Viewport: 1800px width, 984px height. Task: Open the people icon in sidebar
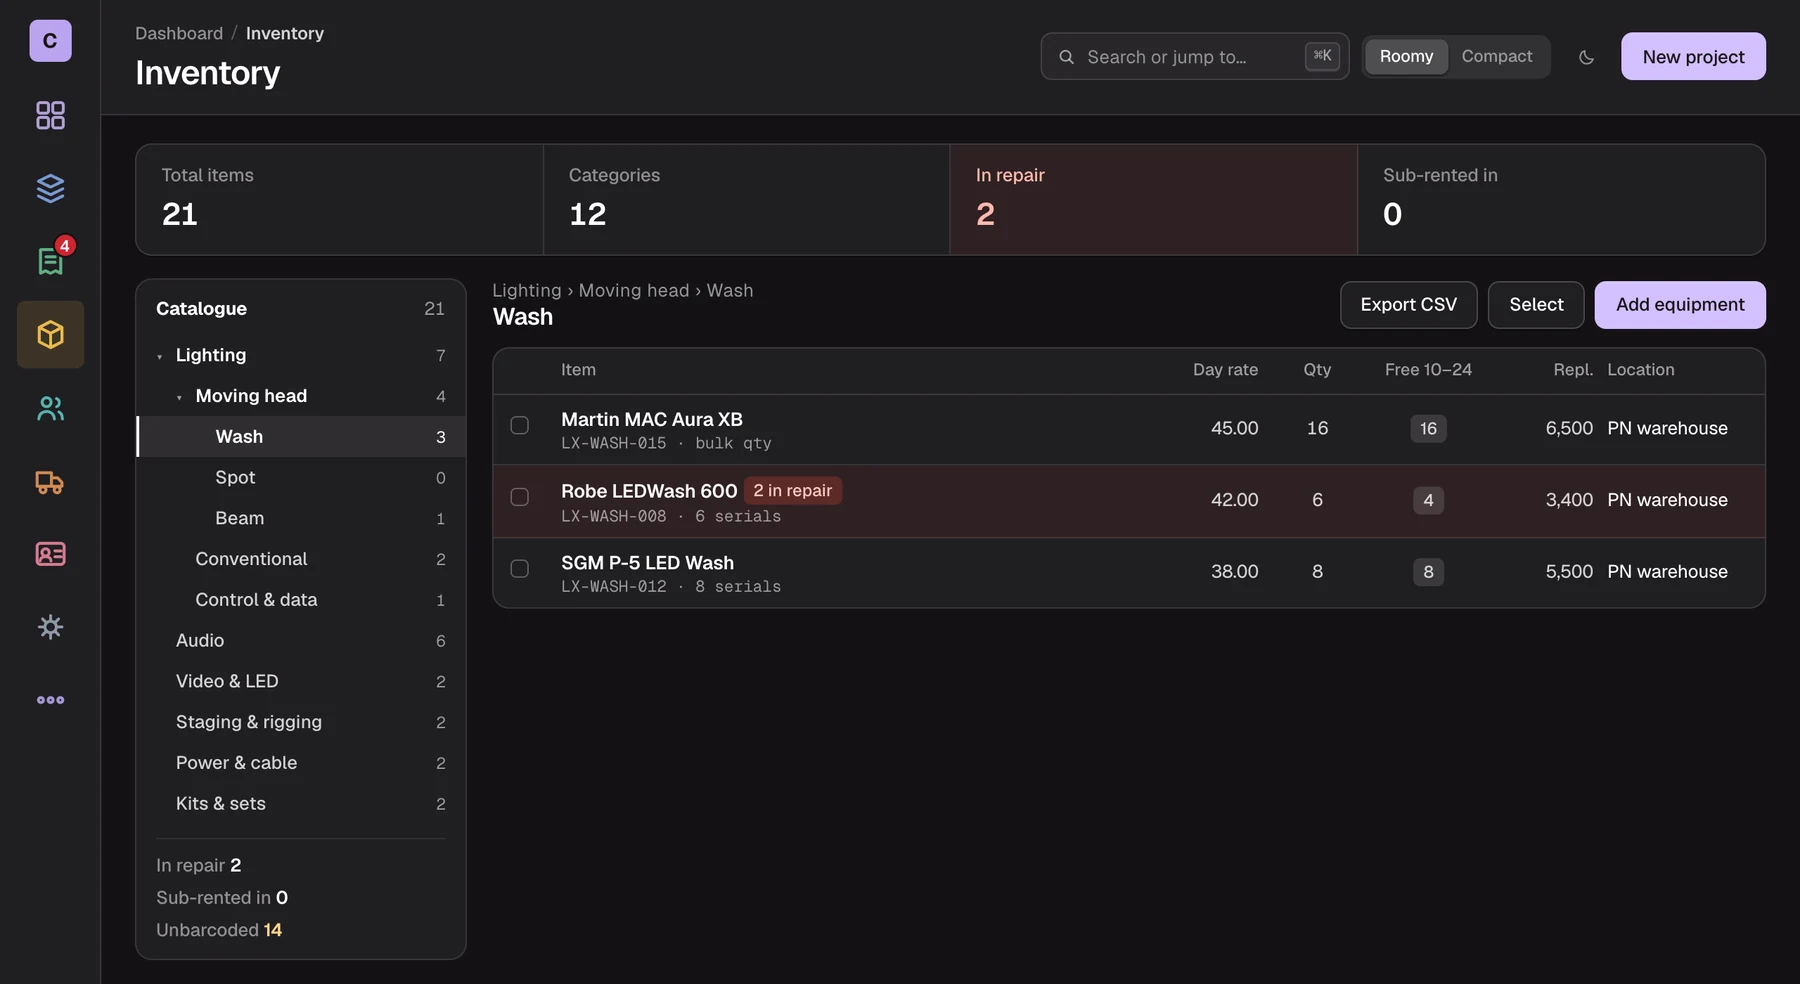[50, 408]
